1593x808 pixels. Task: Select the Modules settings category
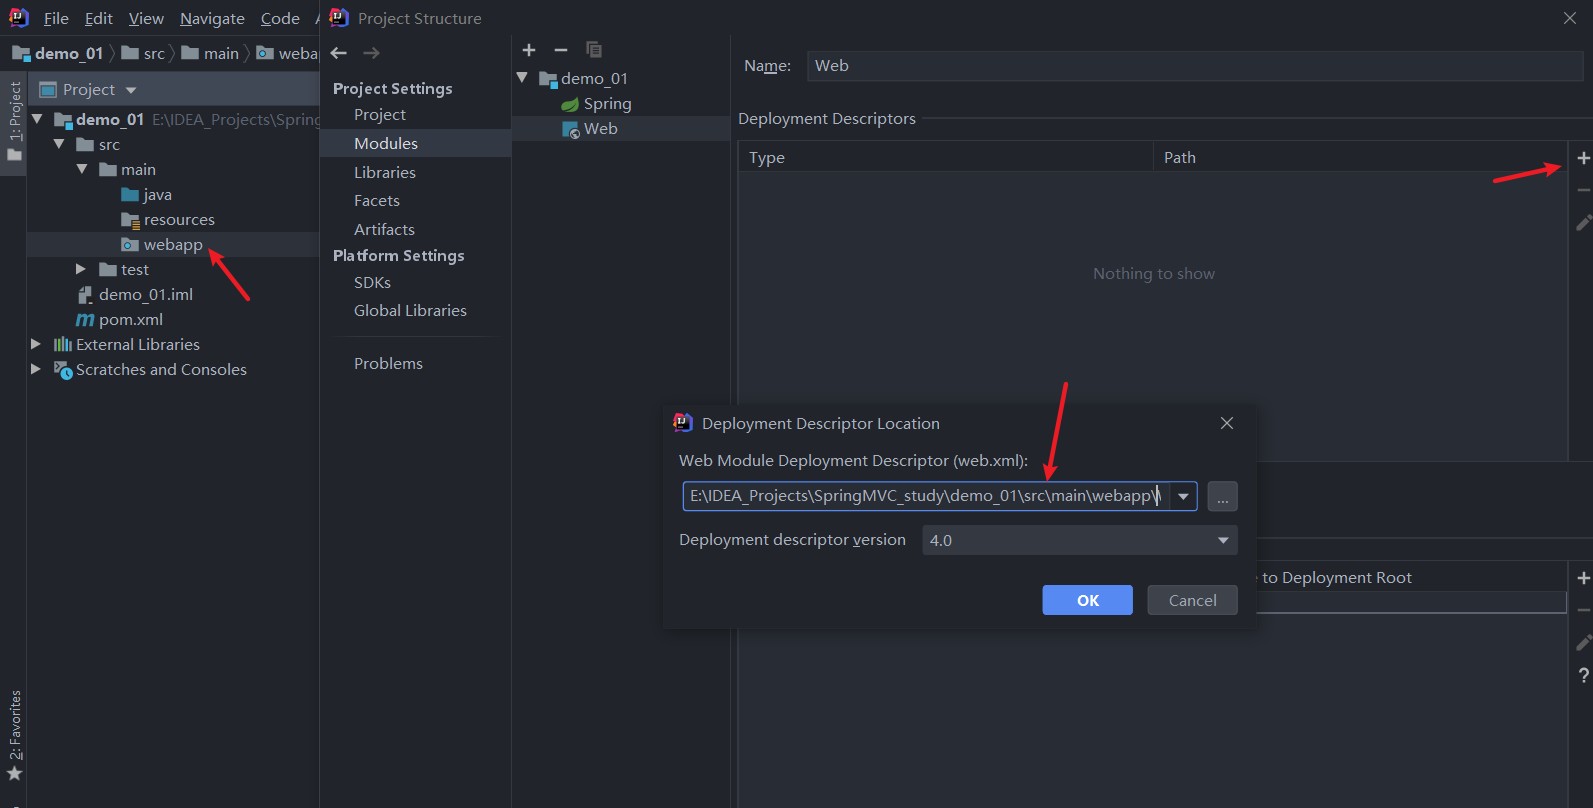click(415, 143)
